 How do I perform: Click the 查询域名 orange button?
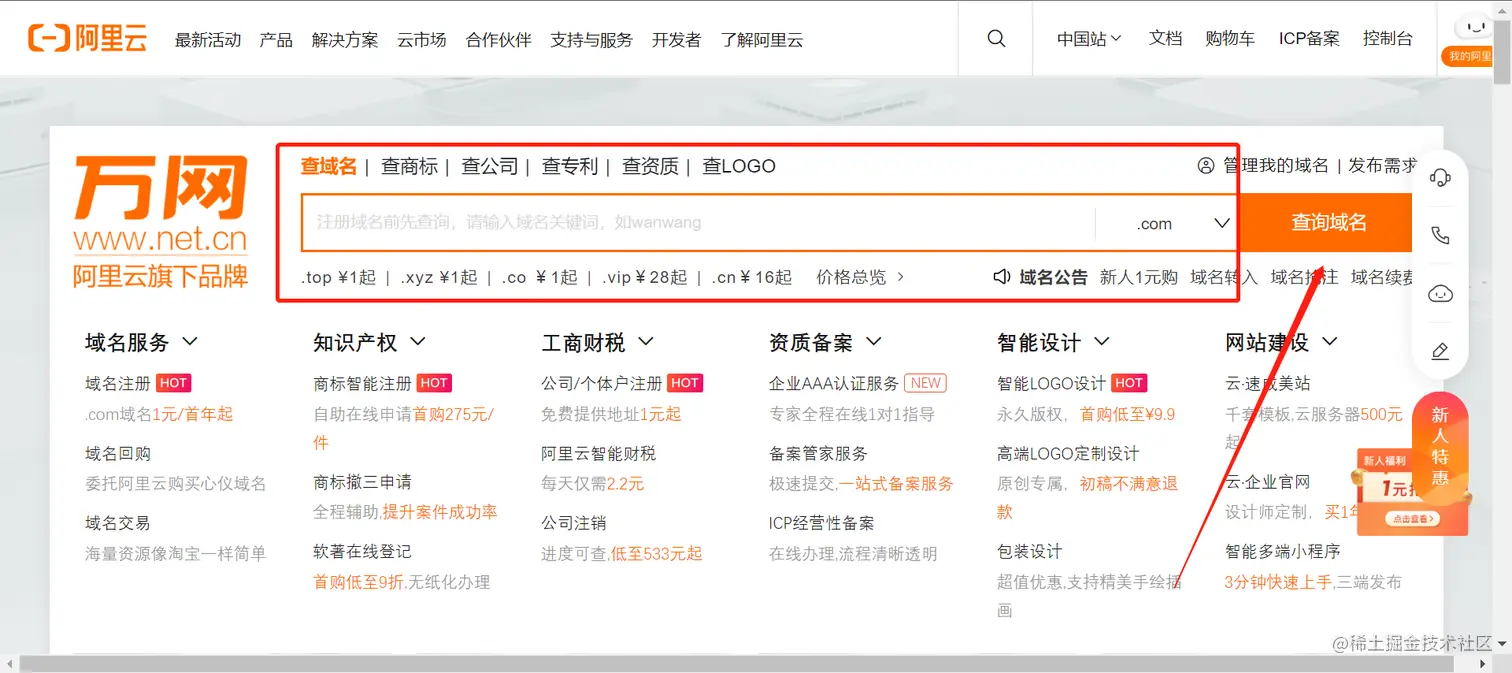tap(1327, 222)
